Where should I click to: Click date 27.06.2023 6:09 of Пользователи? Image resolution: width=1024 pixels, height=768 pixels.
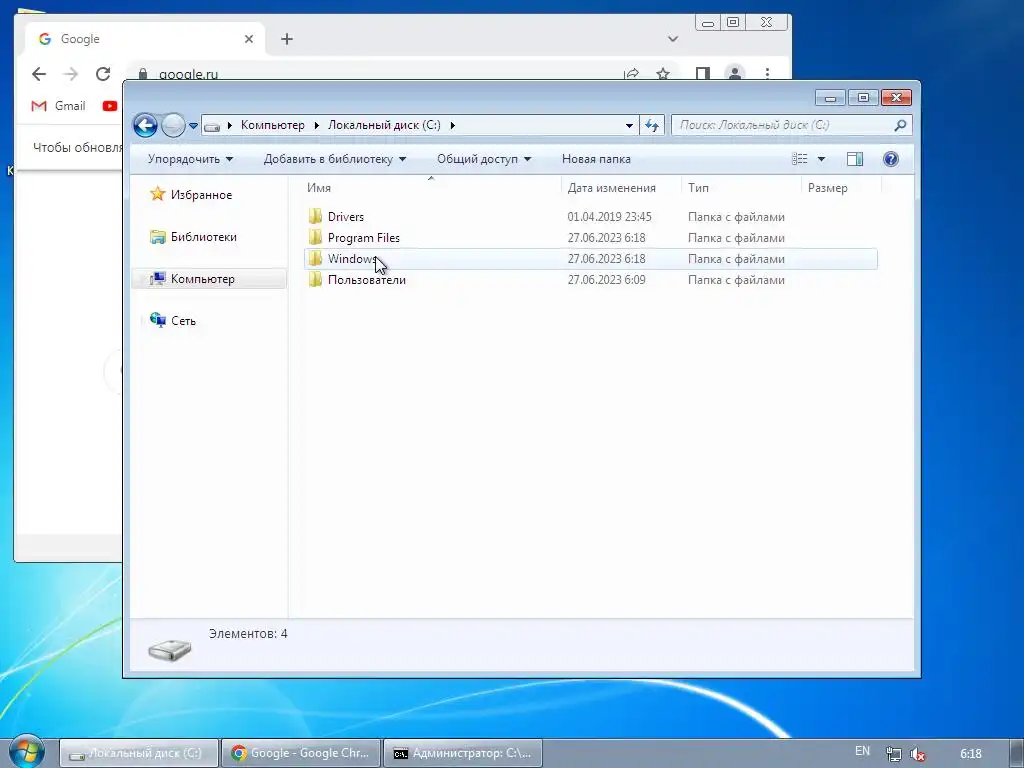(x=606, y=280)
